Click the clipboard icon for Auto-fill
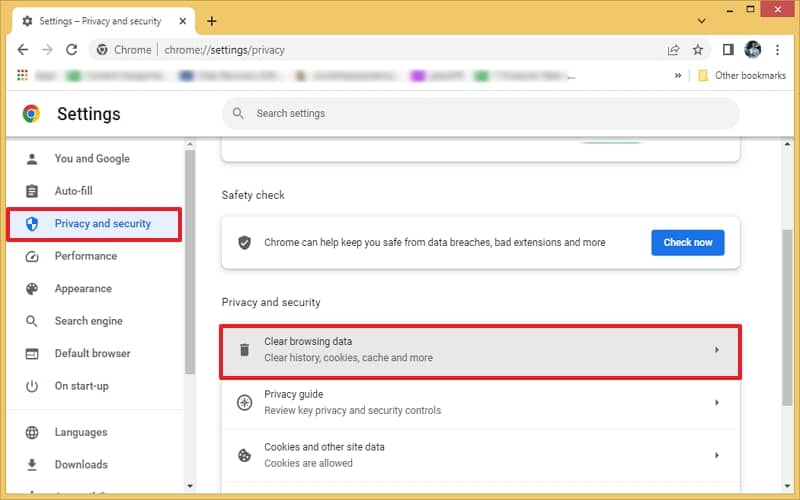This screenshot has width=800, height=500. click(32, 191)
